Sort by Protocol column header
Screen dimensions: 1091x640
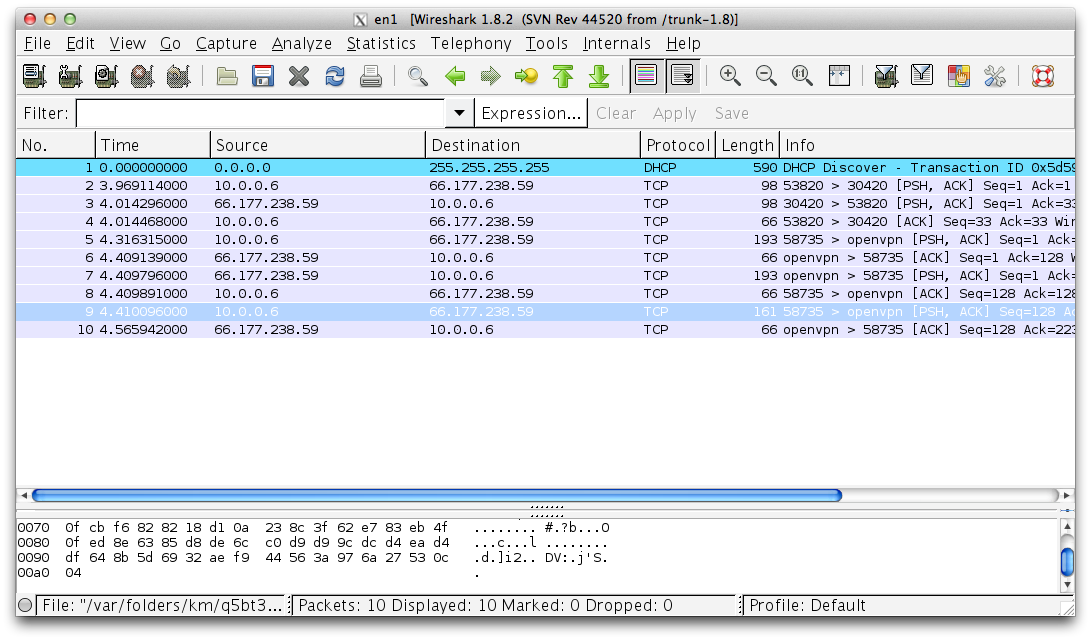[678, 145]
